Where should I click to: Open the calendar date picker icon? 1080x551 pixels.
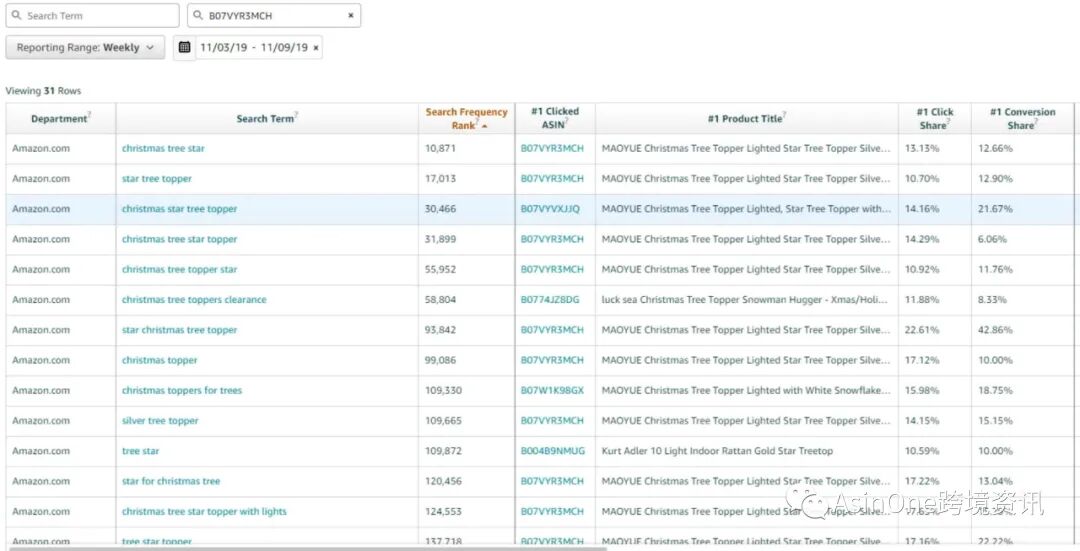pyautogui.click(x=185, y=48)
